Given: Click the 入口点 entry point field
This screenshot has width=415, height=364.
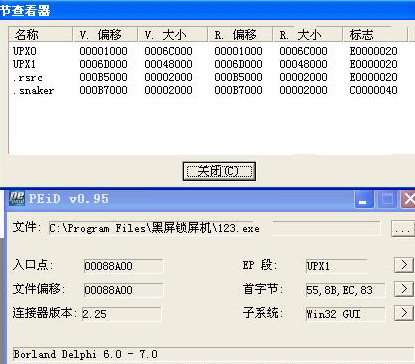Looking at the screenshot, I should (123, 266).
